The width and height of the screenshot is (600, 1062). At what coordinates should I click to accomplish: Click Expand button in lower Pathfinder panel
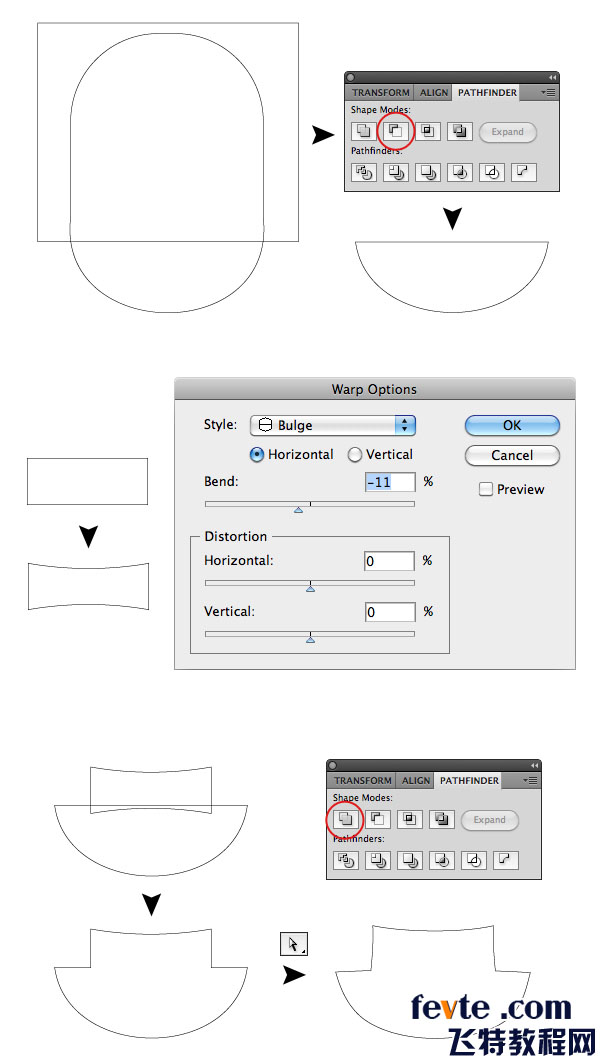click(x=490, y=820)
